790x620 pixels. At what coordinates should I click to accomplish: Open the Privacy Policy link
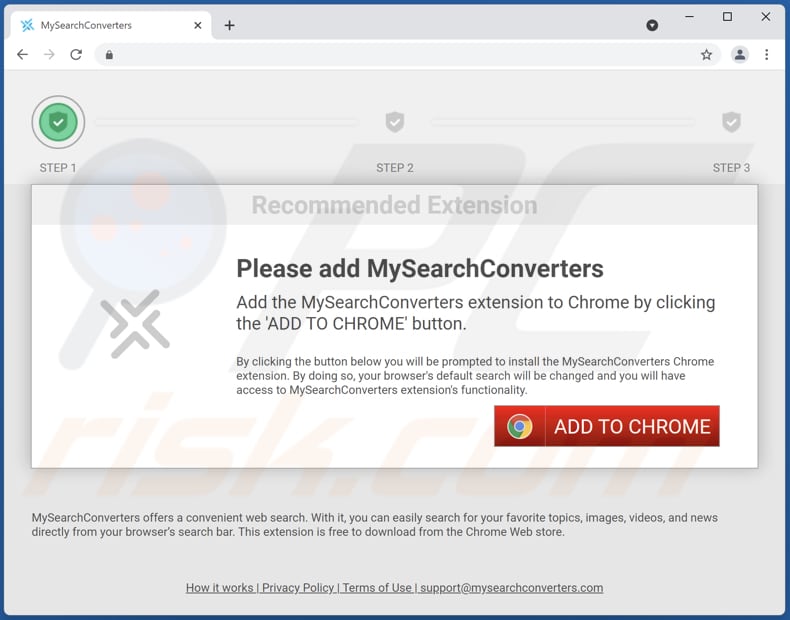click(x=298, y=588)
